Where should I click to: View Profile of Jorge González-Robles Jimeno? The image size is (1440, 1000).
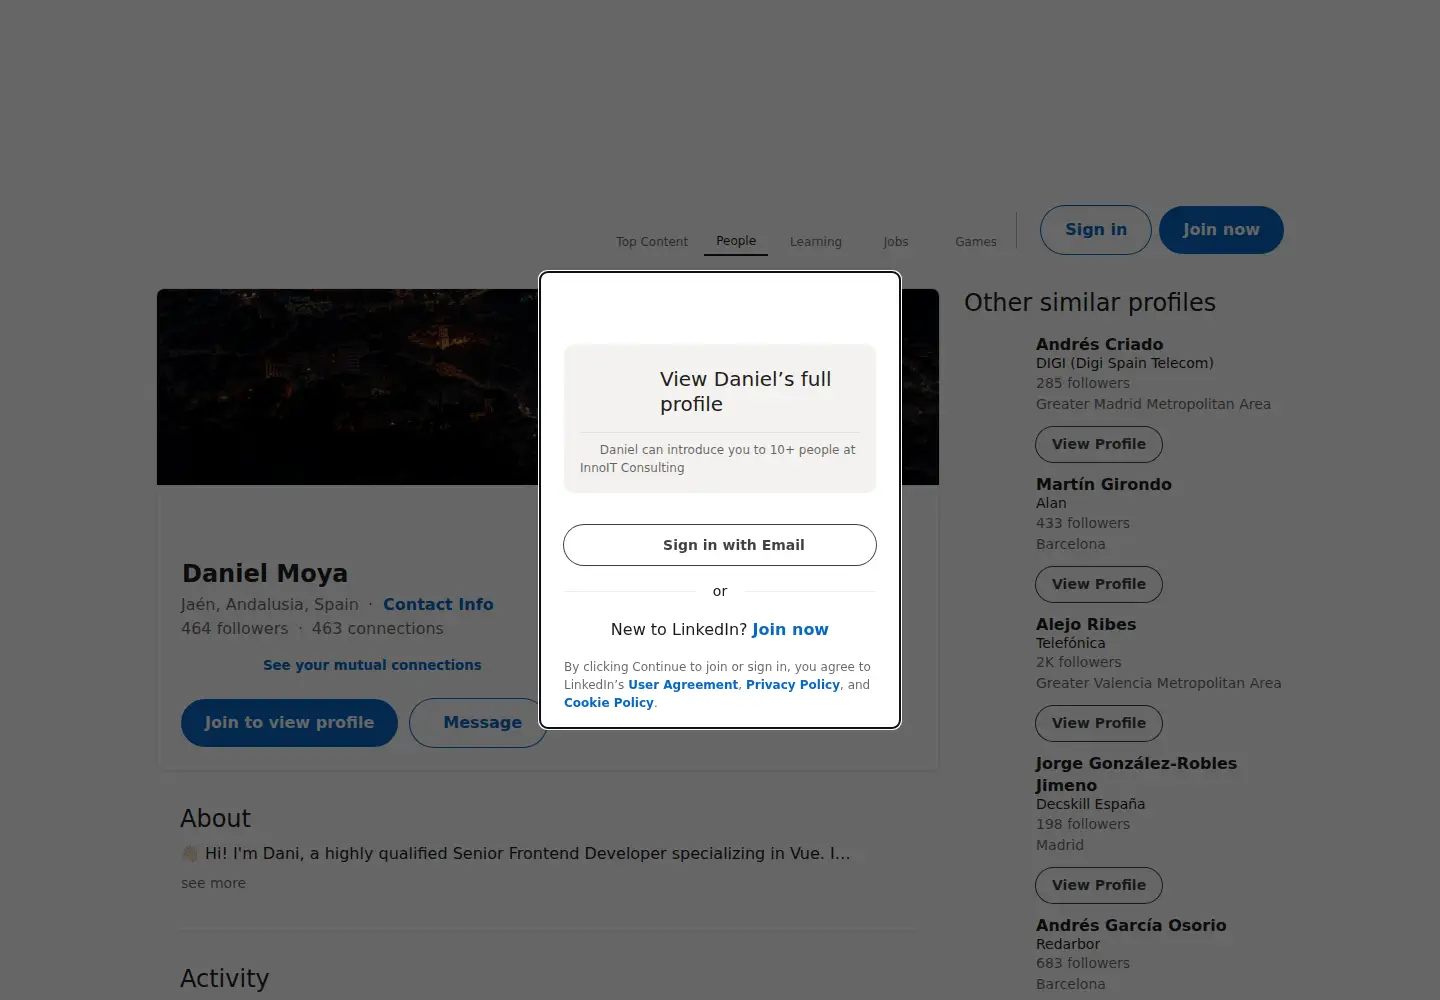coord(1099,886)
